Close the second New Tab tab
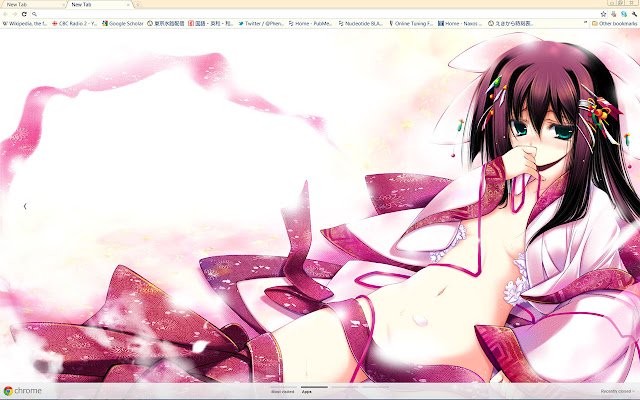 click(x=128, y=4)
